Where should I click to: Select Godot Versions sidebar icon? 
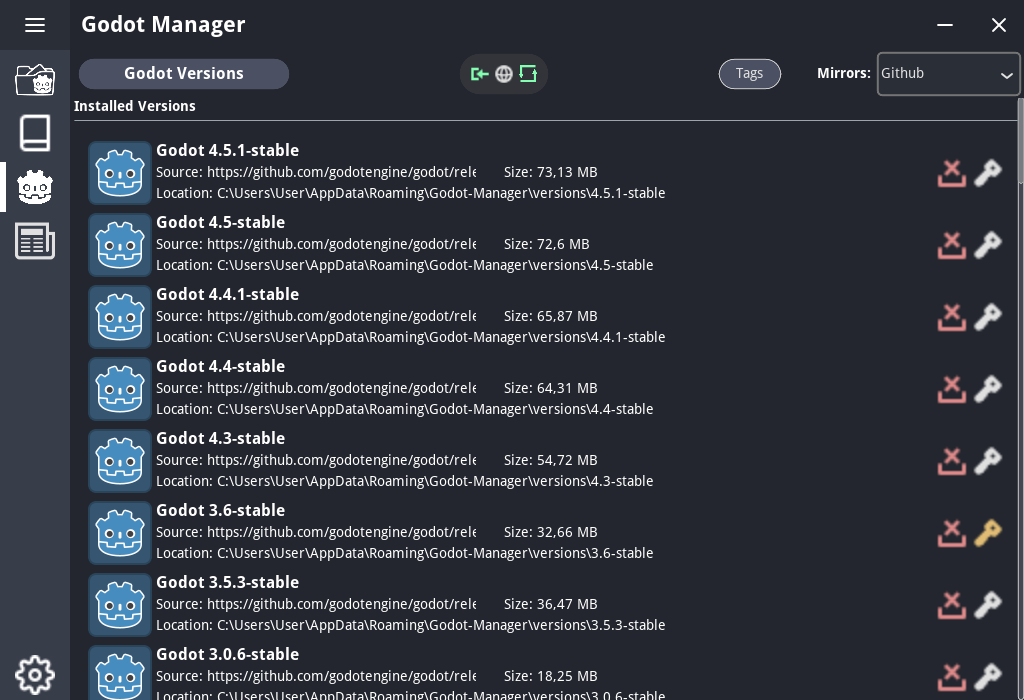point(35,187)
